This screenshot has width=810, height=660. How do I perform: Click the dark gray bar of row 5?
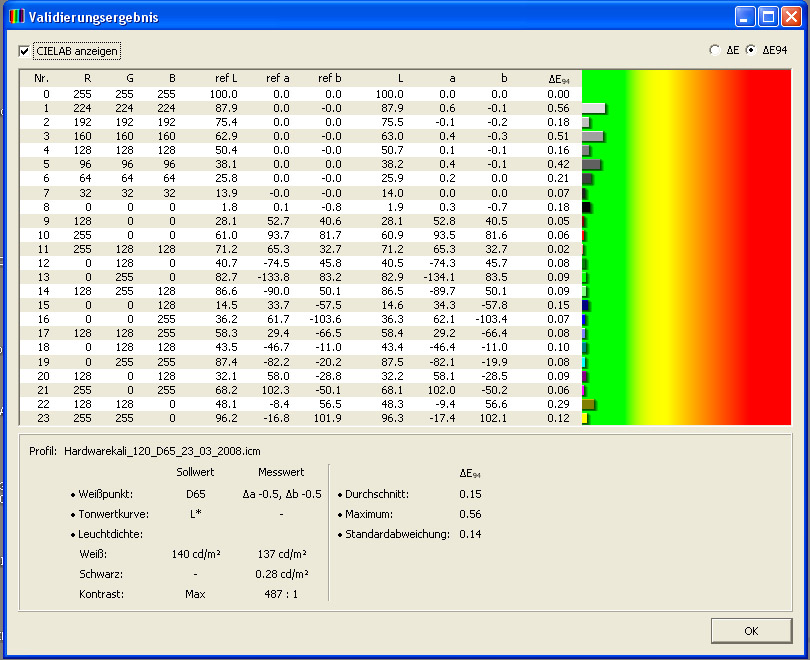point(591,164)
